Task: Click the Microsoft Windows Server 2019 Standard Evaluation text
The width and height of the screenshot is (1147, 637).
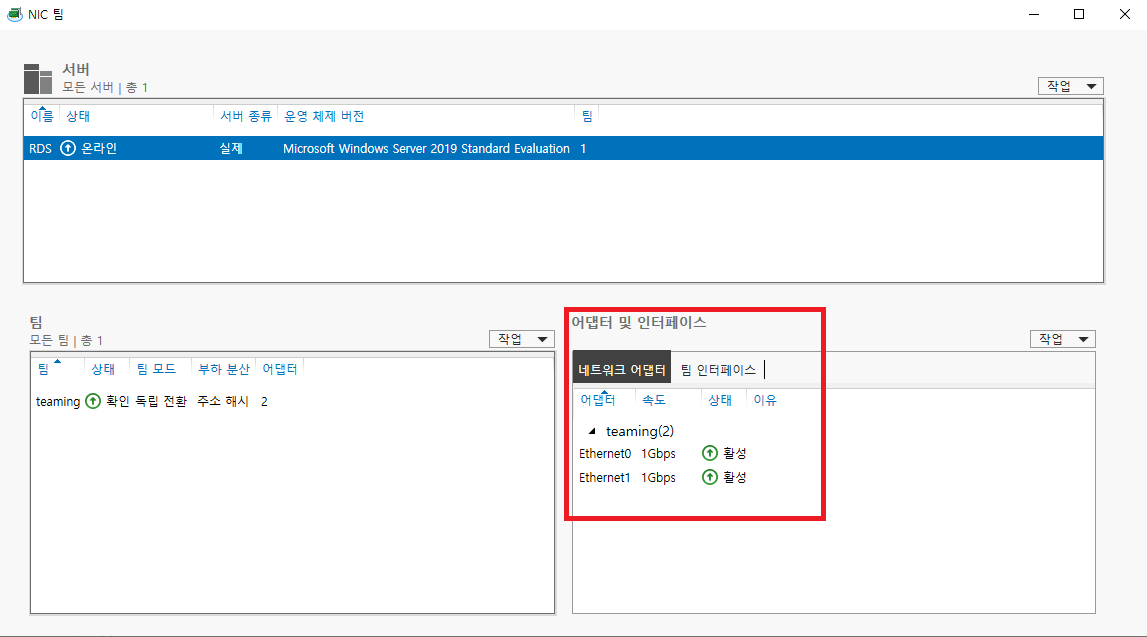Action: (426, 148)
